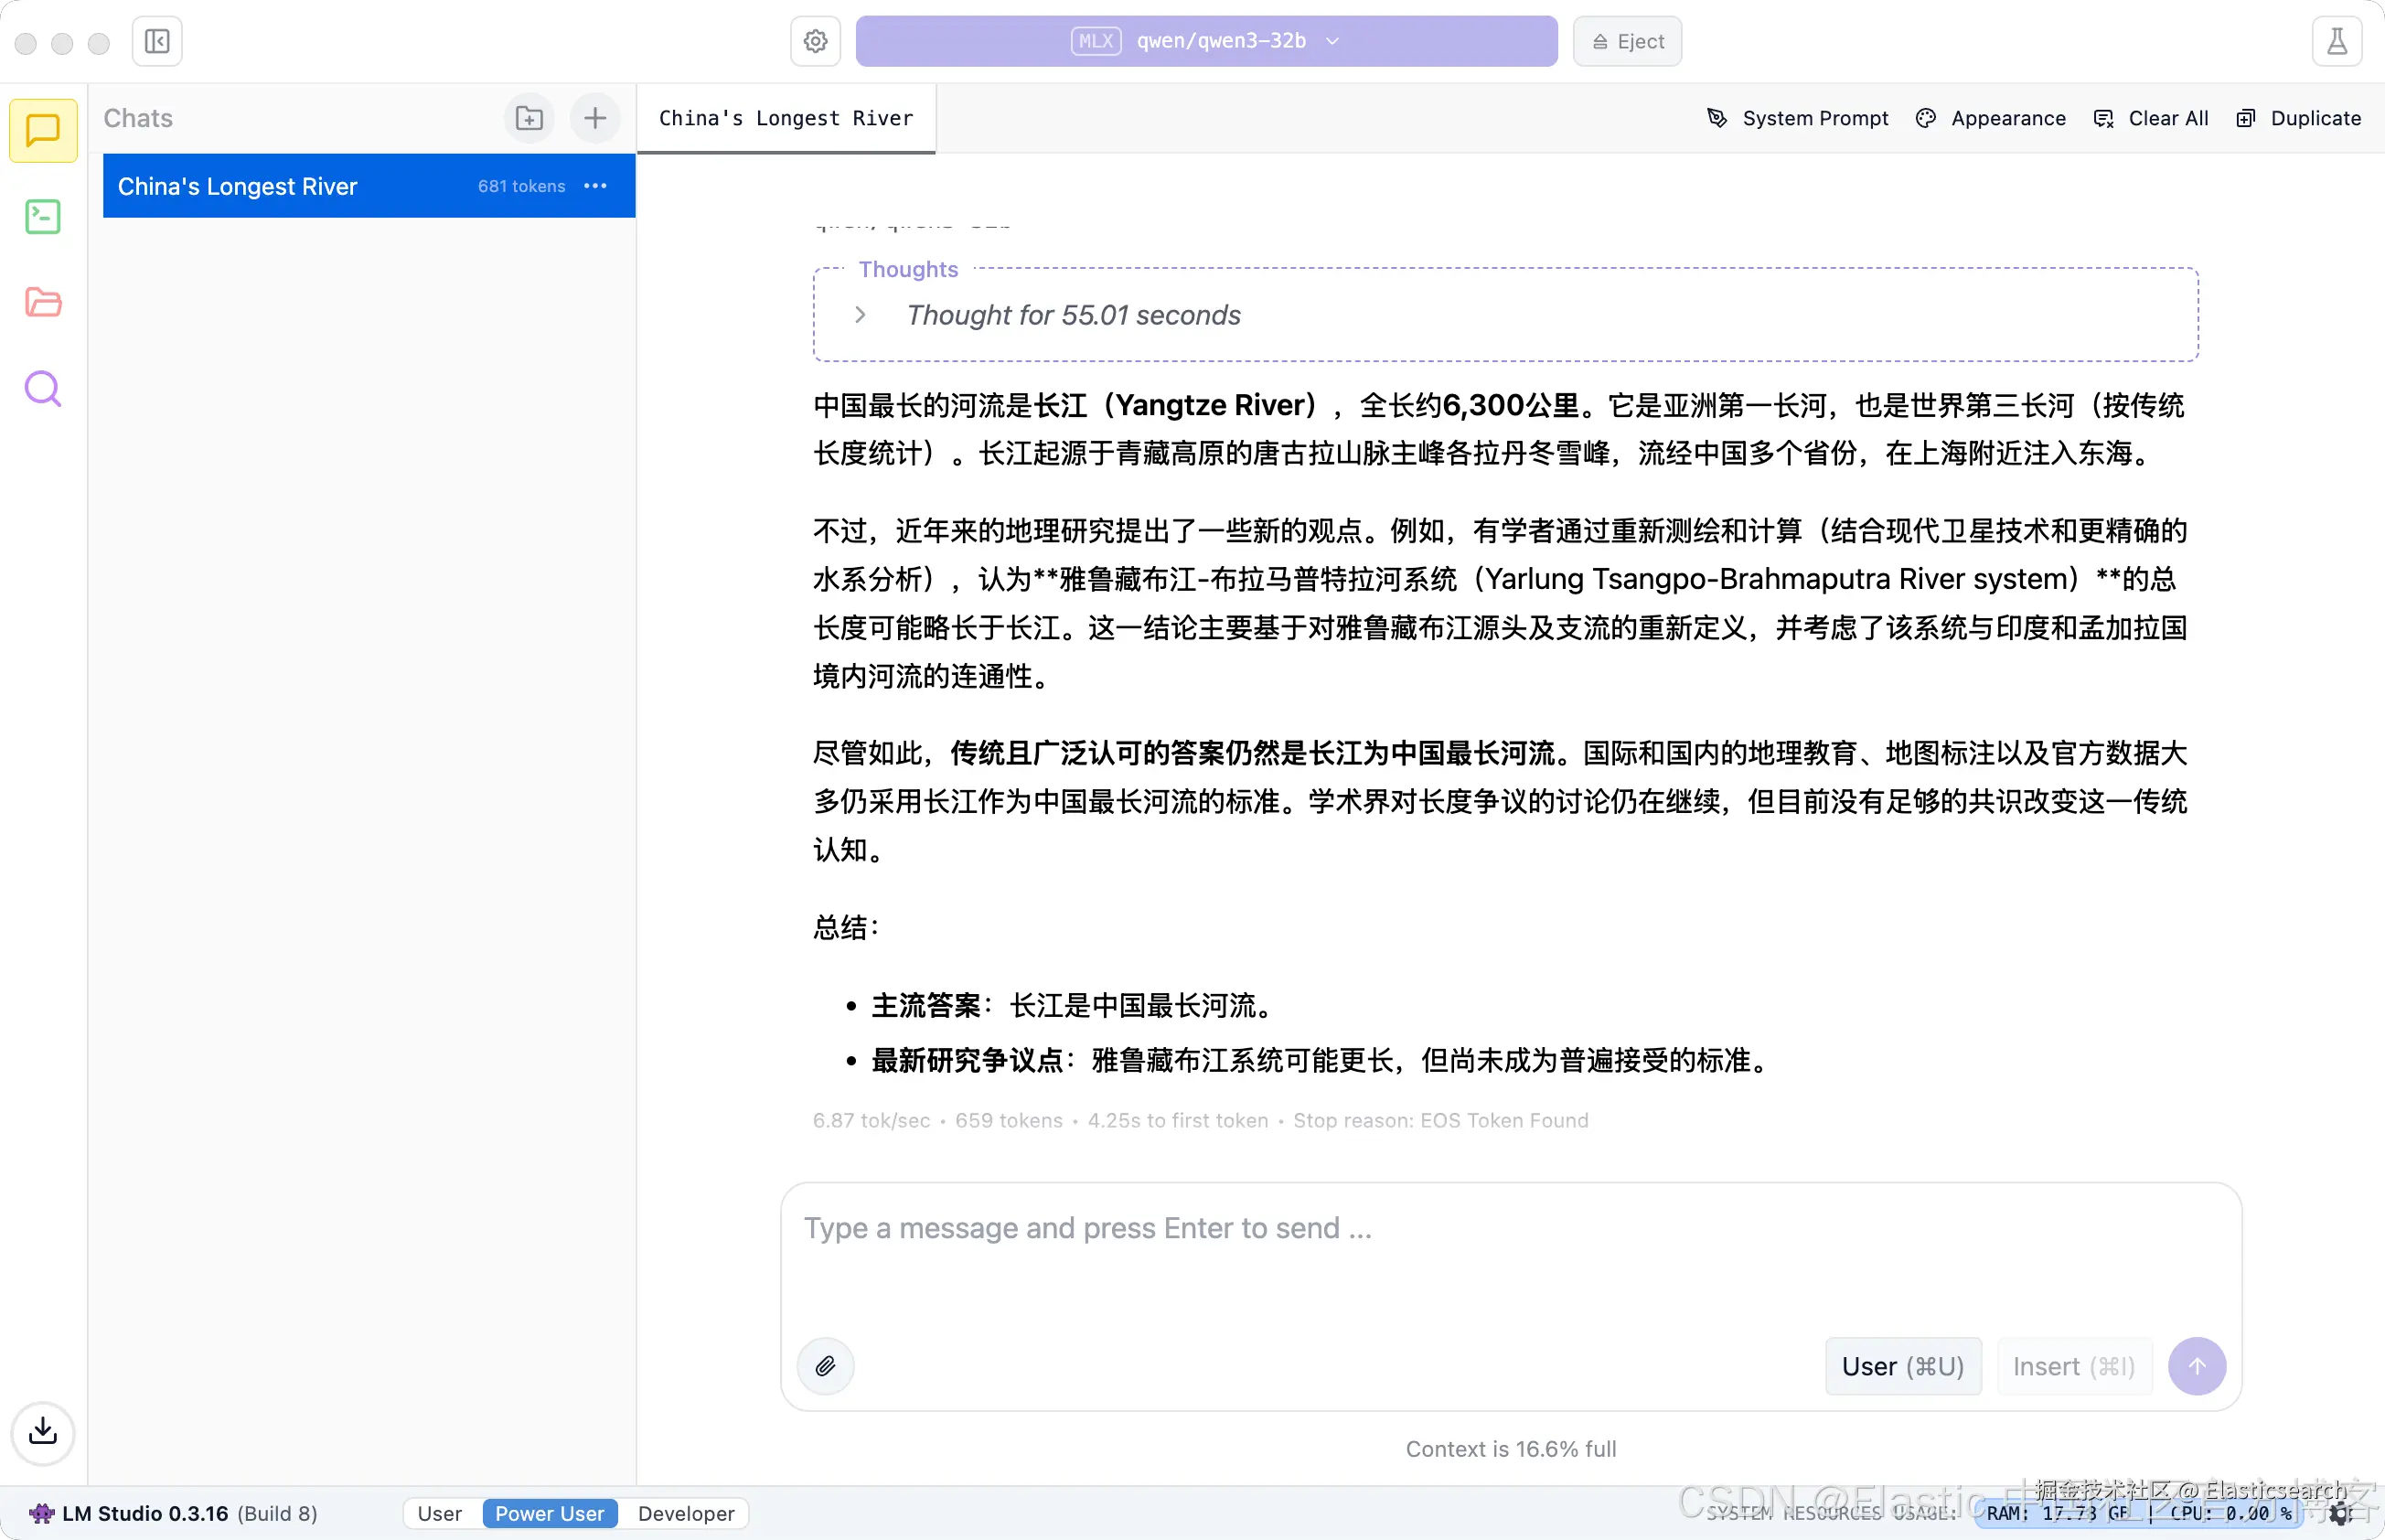The height and width of the screenshot is (1540, 2385).
Task: Toggle the sidebar collapse button
Action: pos(157,41)
